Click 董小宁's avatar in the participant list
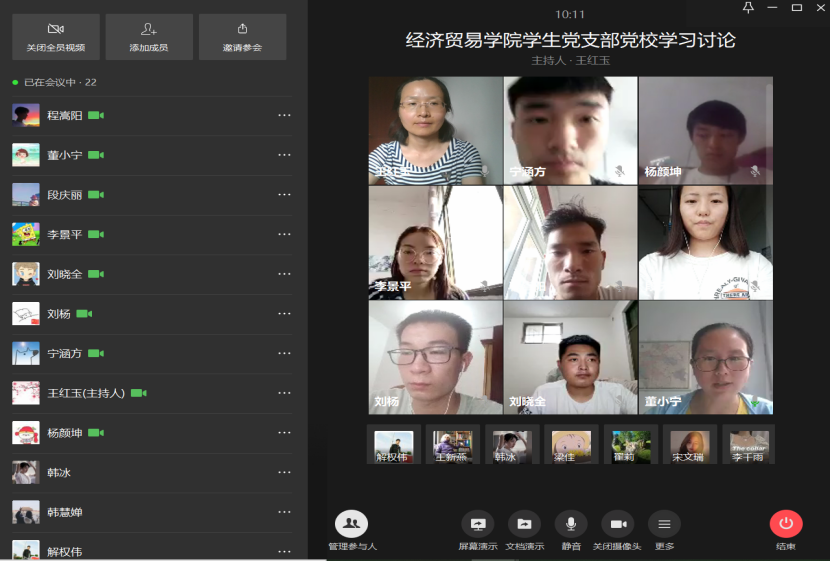This screenshot has width=830, height=562. [26, 155]
